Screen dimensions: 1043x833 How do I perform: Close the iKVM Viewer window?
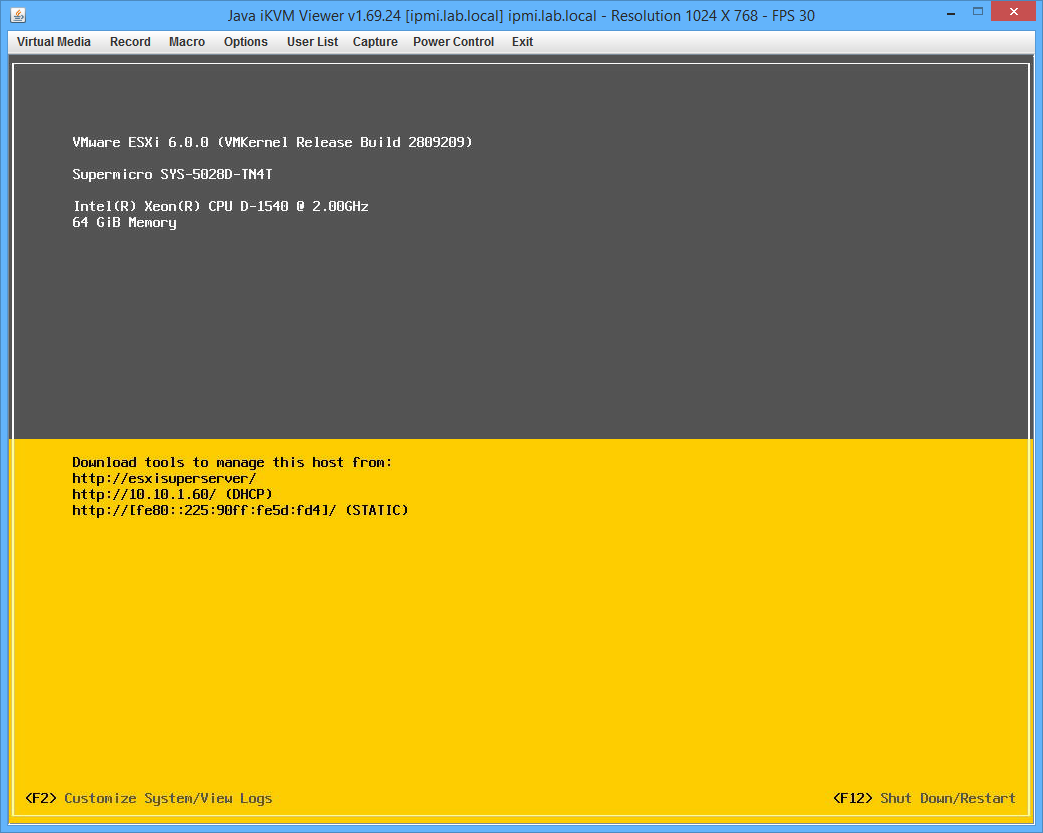1014,11
